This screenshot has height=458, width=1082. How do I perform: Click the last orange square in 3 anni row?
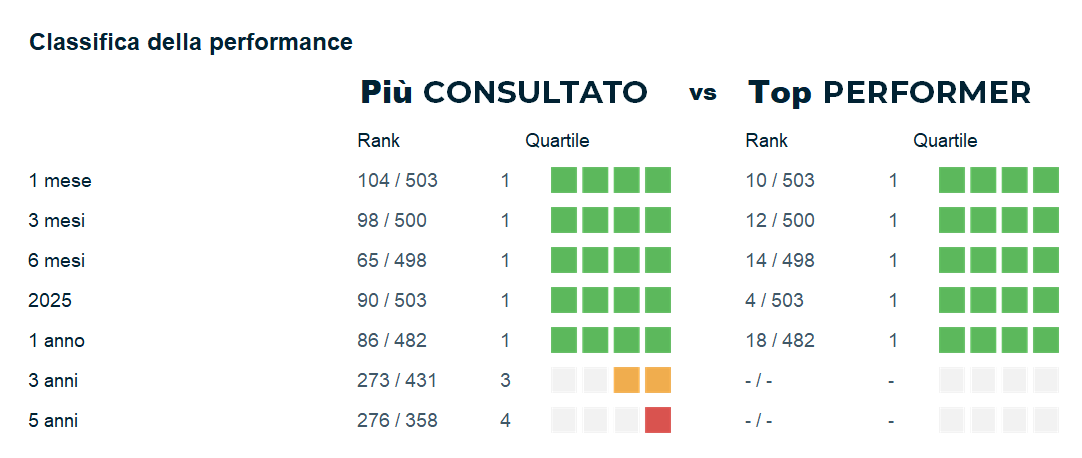[657, 381]
